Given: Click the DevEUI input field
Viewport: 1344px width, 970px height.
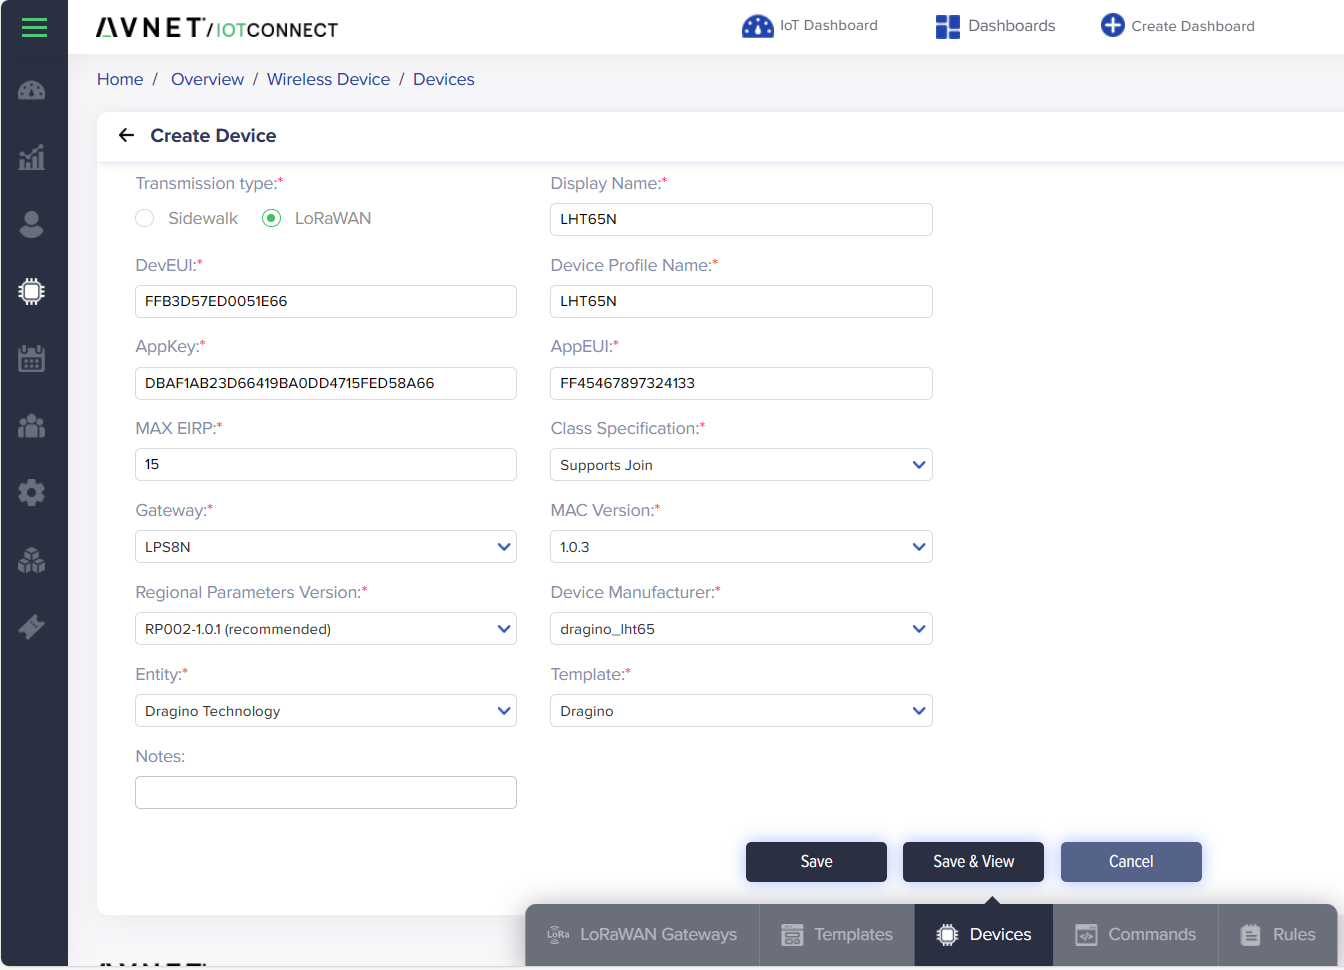Looking at the screenshot, I should (x=326, y=301).
